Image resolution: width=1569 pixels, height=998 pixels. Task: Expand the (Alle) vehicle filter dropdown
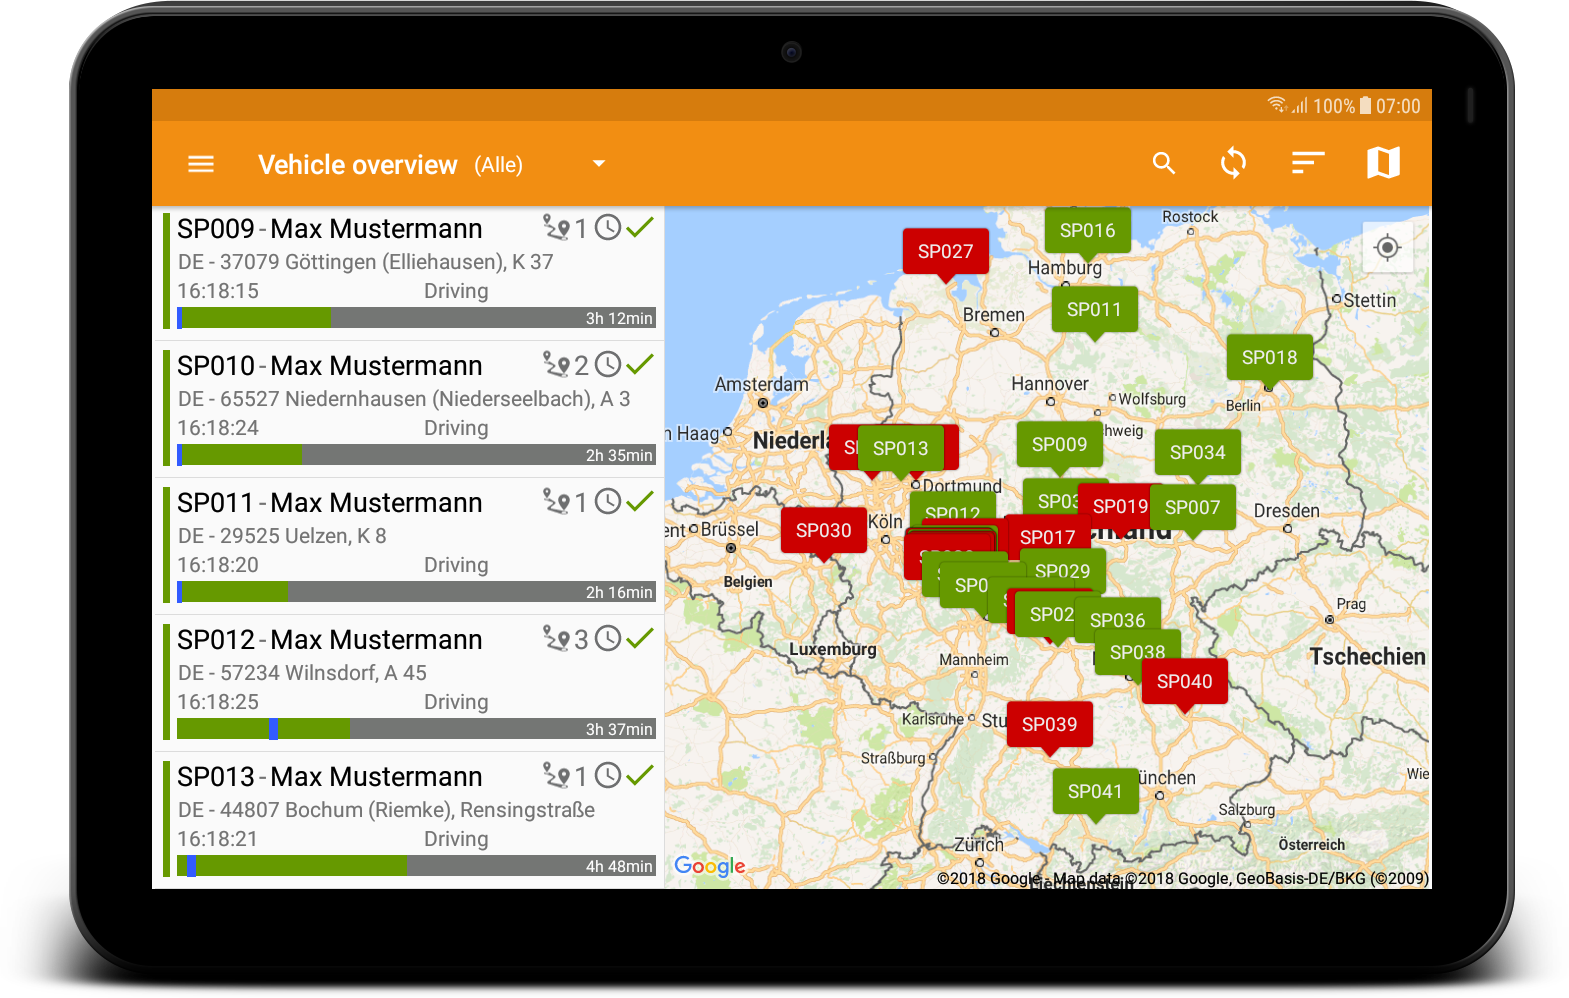point(599,164)
